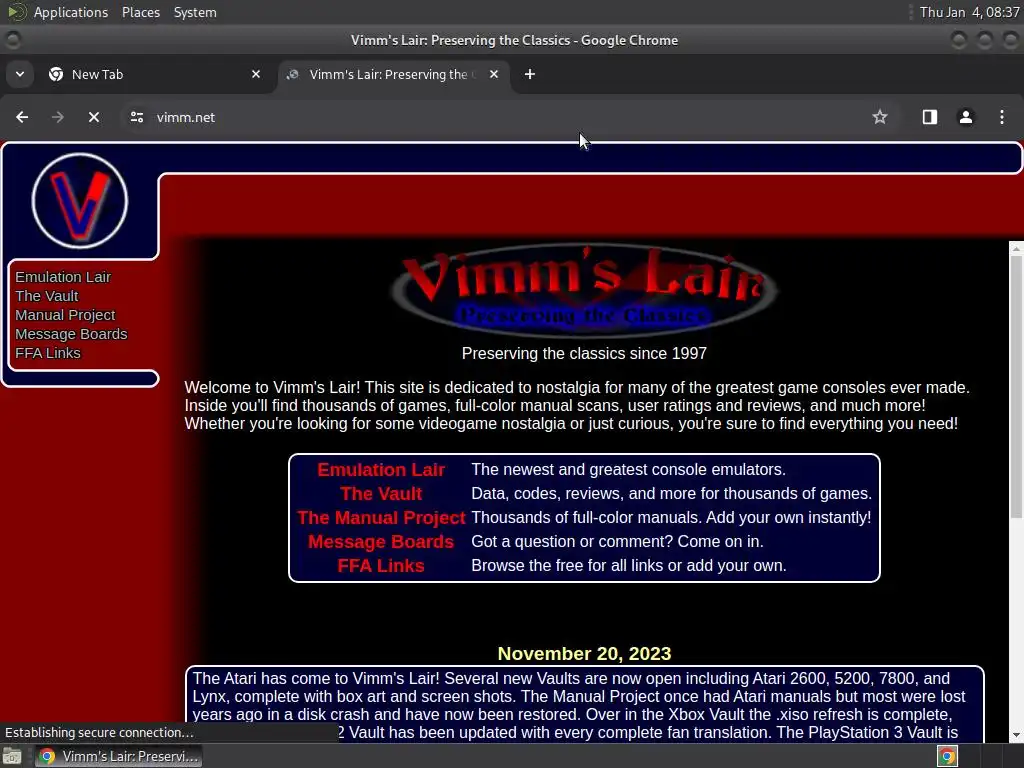Screen dimensions: 1024x768
Task: Click 'Got a question or comment? Come on in.'
Action: point(617,541)
